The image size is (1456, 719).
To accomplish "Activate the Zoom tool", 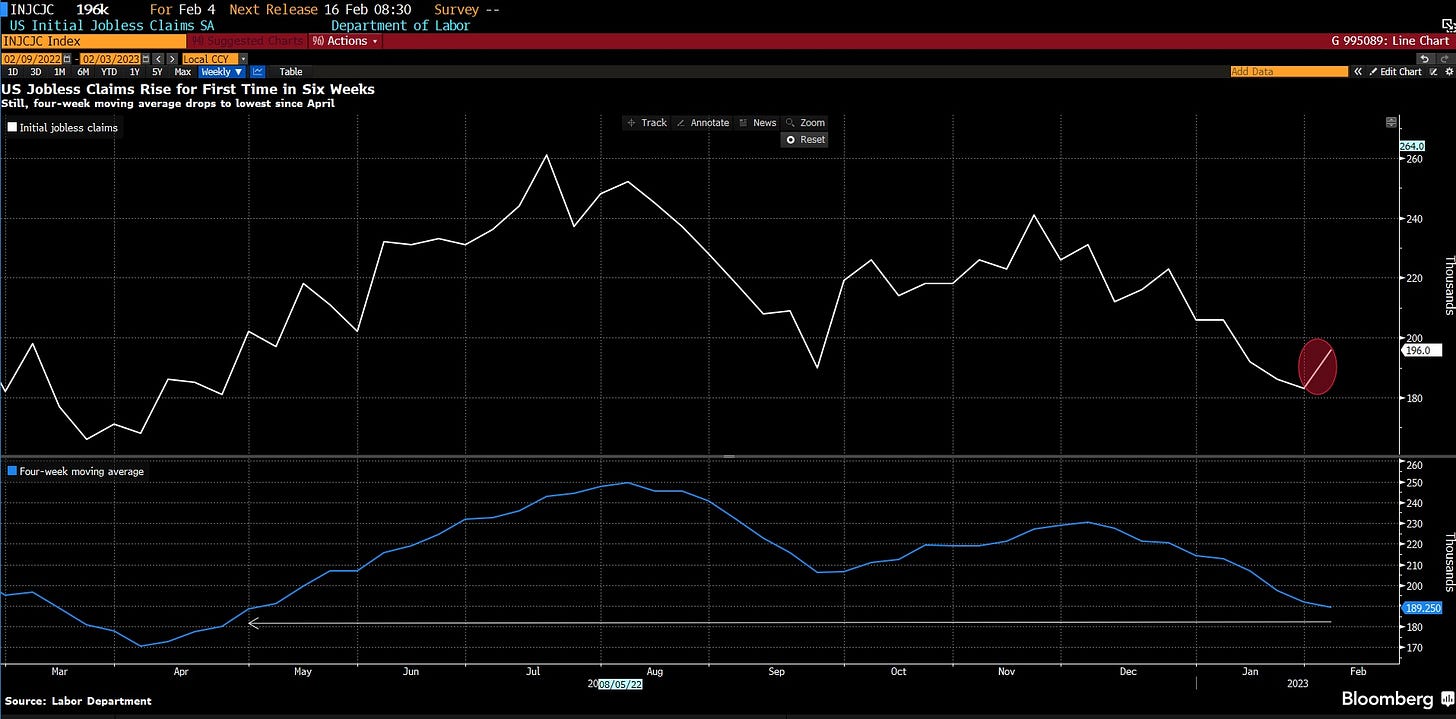I will 805,122.
